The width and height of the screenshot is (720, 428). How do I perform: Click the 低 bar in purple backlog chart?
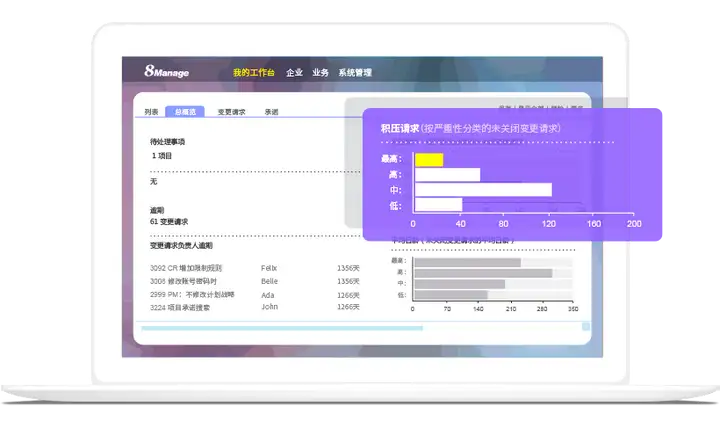click(x=439, y=205)
